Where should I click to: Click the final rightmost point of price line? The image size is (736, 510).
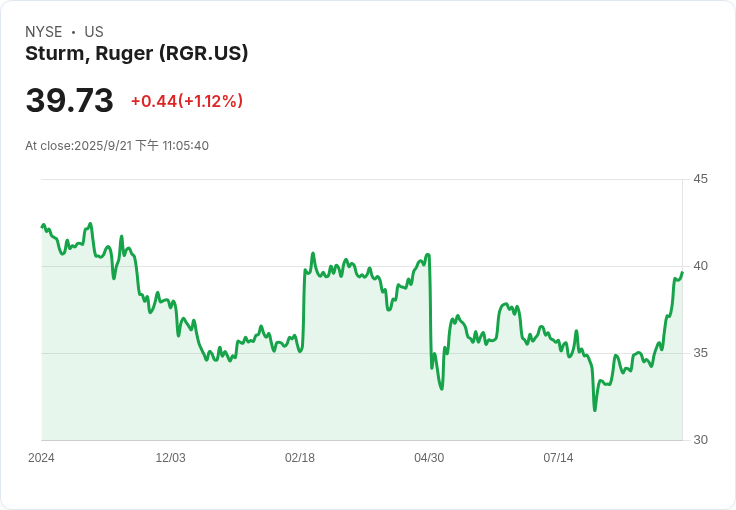pos(682,272)
